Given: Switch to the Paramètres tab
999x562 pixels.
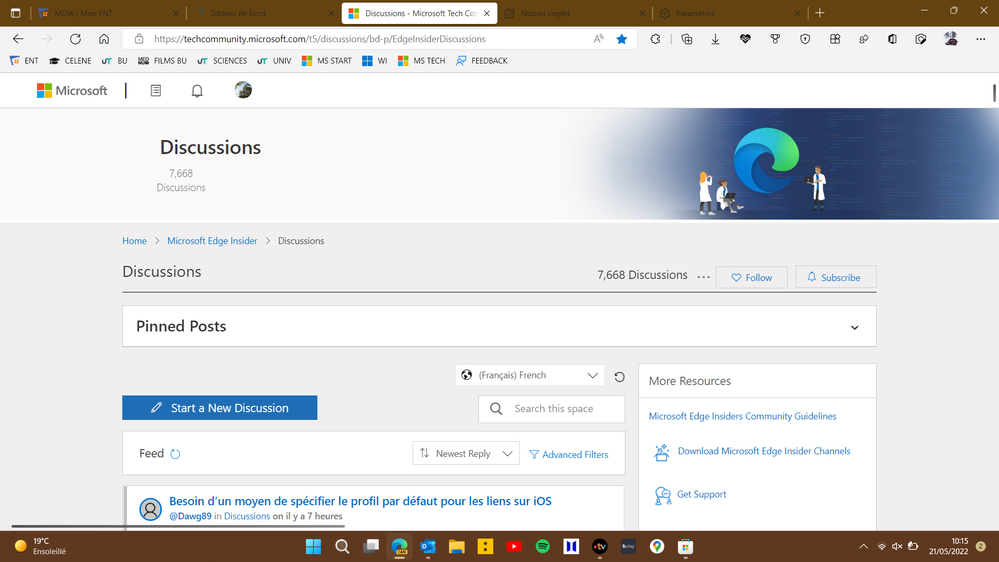Looking at the screenshot, I should (x=729, y=13).
